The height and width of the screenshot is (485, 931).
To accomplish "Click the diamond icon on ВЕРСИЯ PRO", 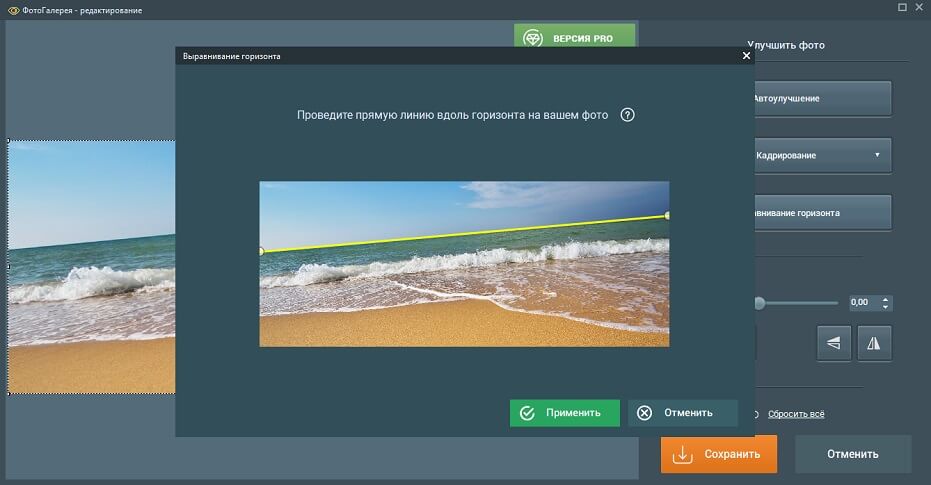I will click(535, 39).
